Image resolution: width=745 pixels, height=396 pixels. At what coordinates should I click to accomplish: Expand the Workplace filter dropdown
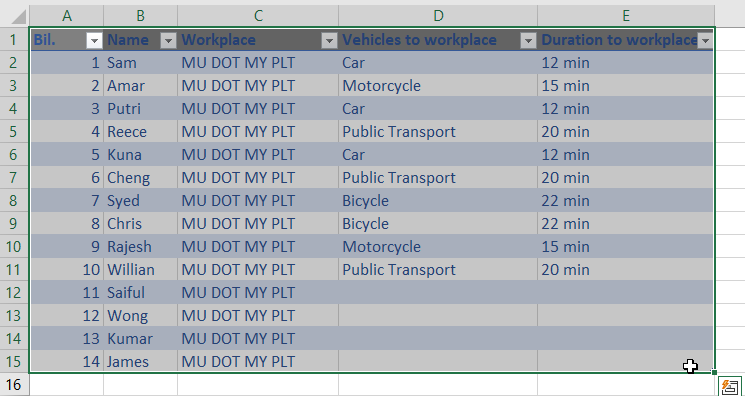pyautogui.click(x=329, y=41)
